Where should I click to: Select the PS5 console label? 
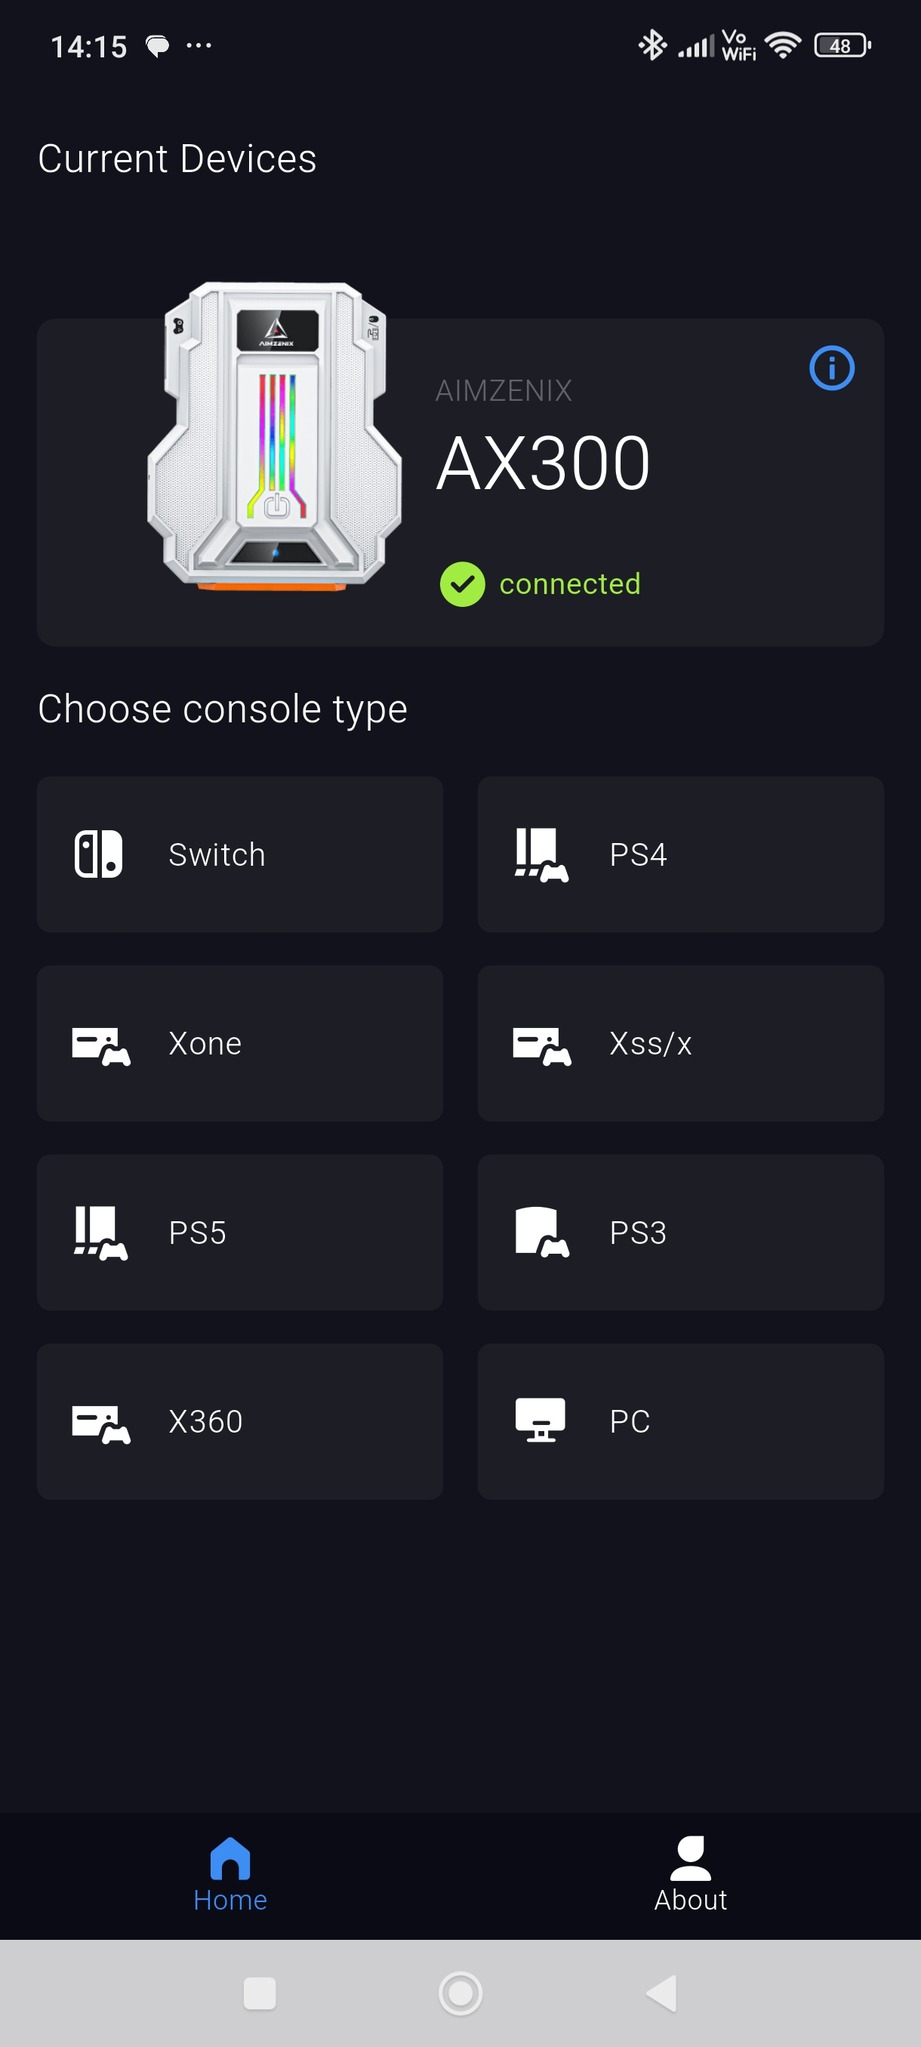coord(197,1233)
